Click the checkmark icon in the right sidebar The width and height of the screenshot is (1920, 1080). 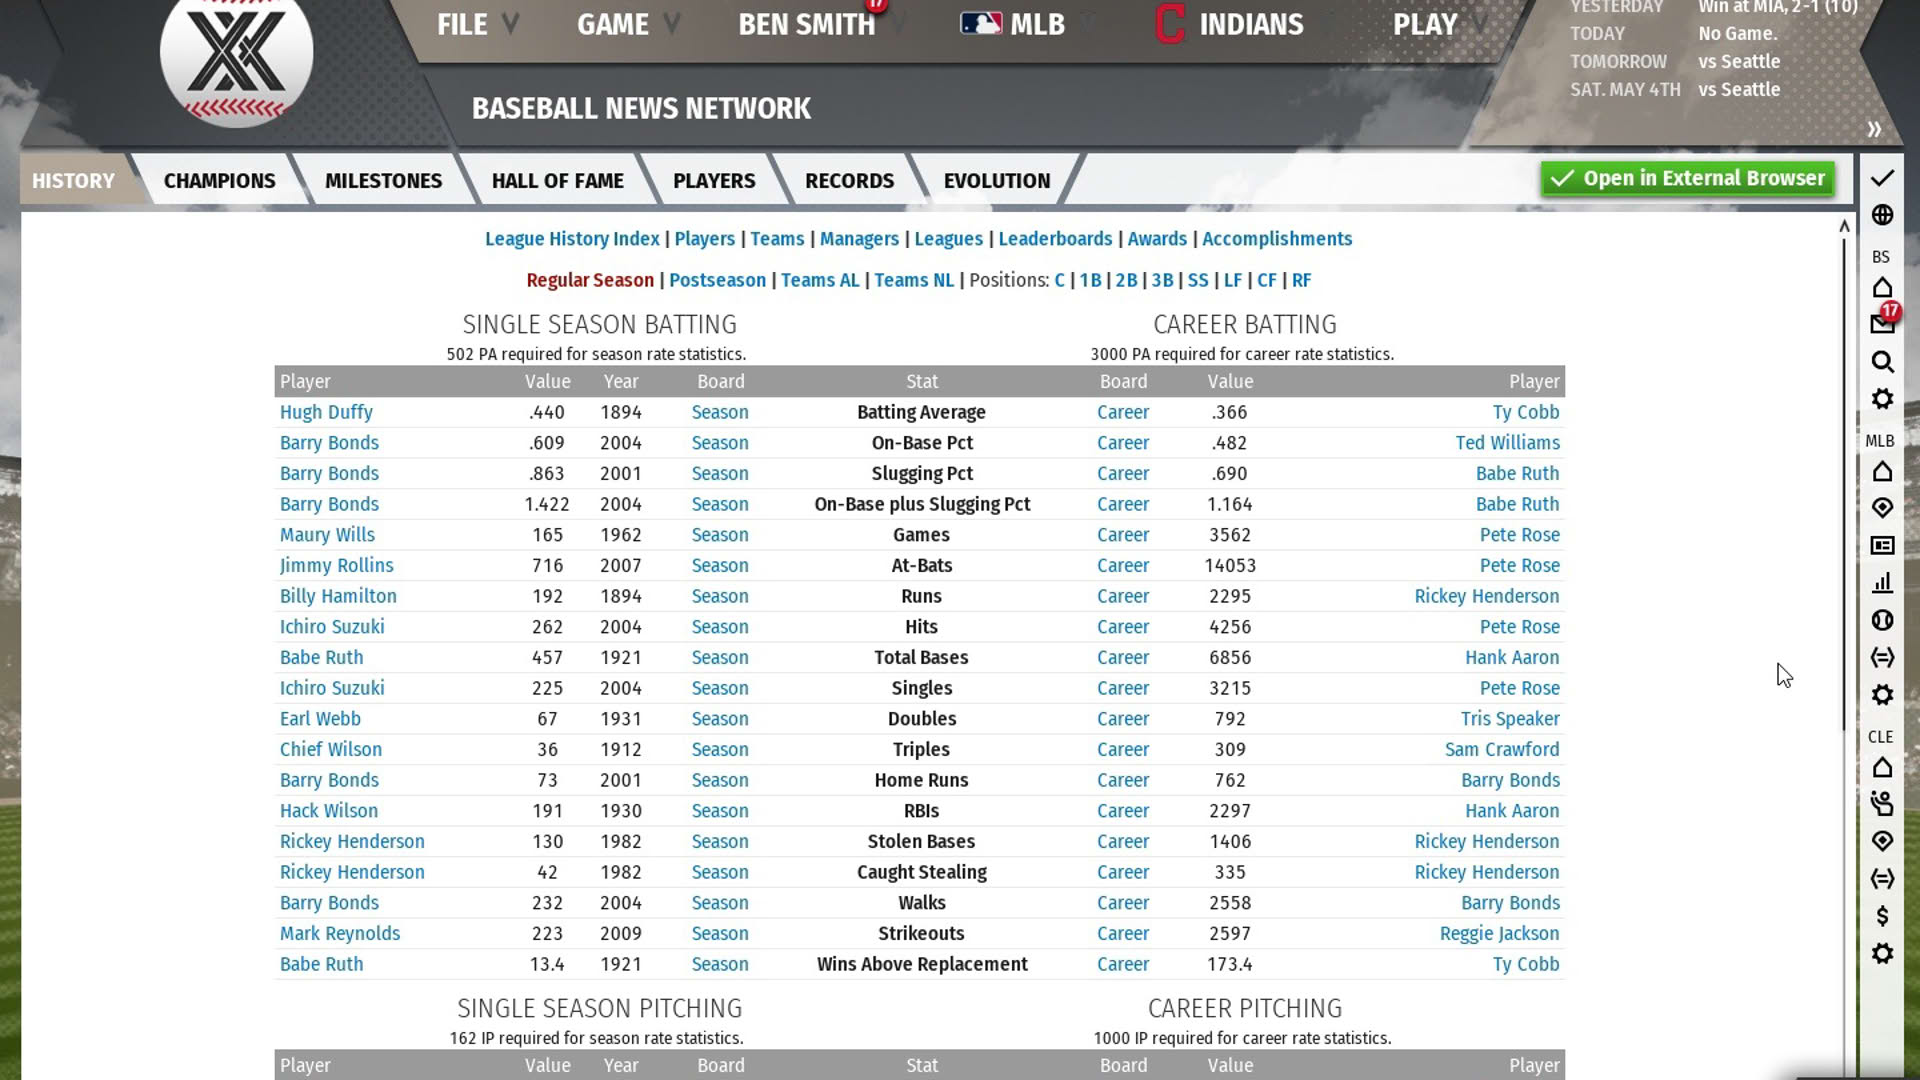pyautogui.click(x=1882, y=178)
